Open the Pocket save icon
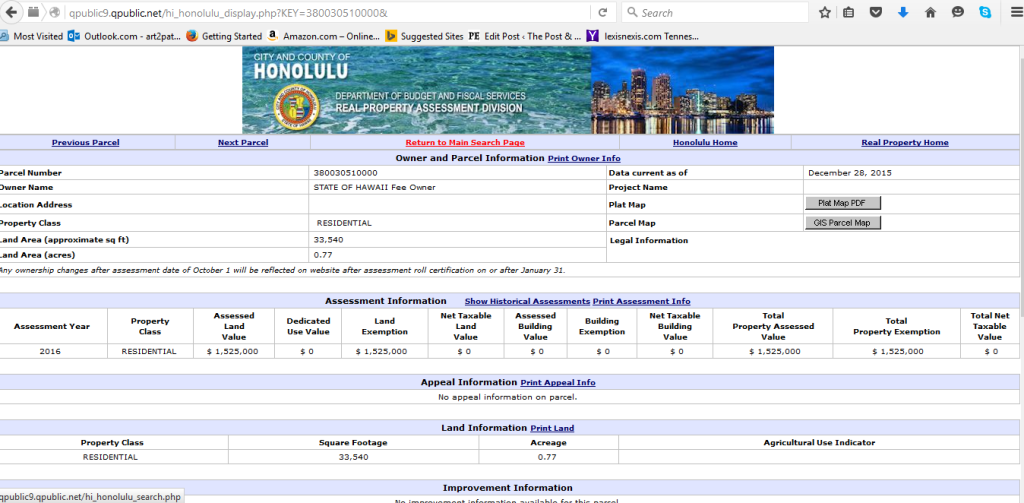 877,13
